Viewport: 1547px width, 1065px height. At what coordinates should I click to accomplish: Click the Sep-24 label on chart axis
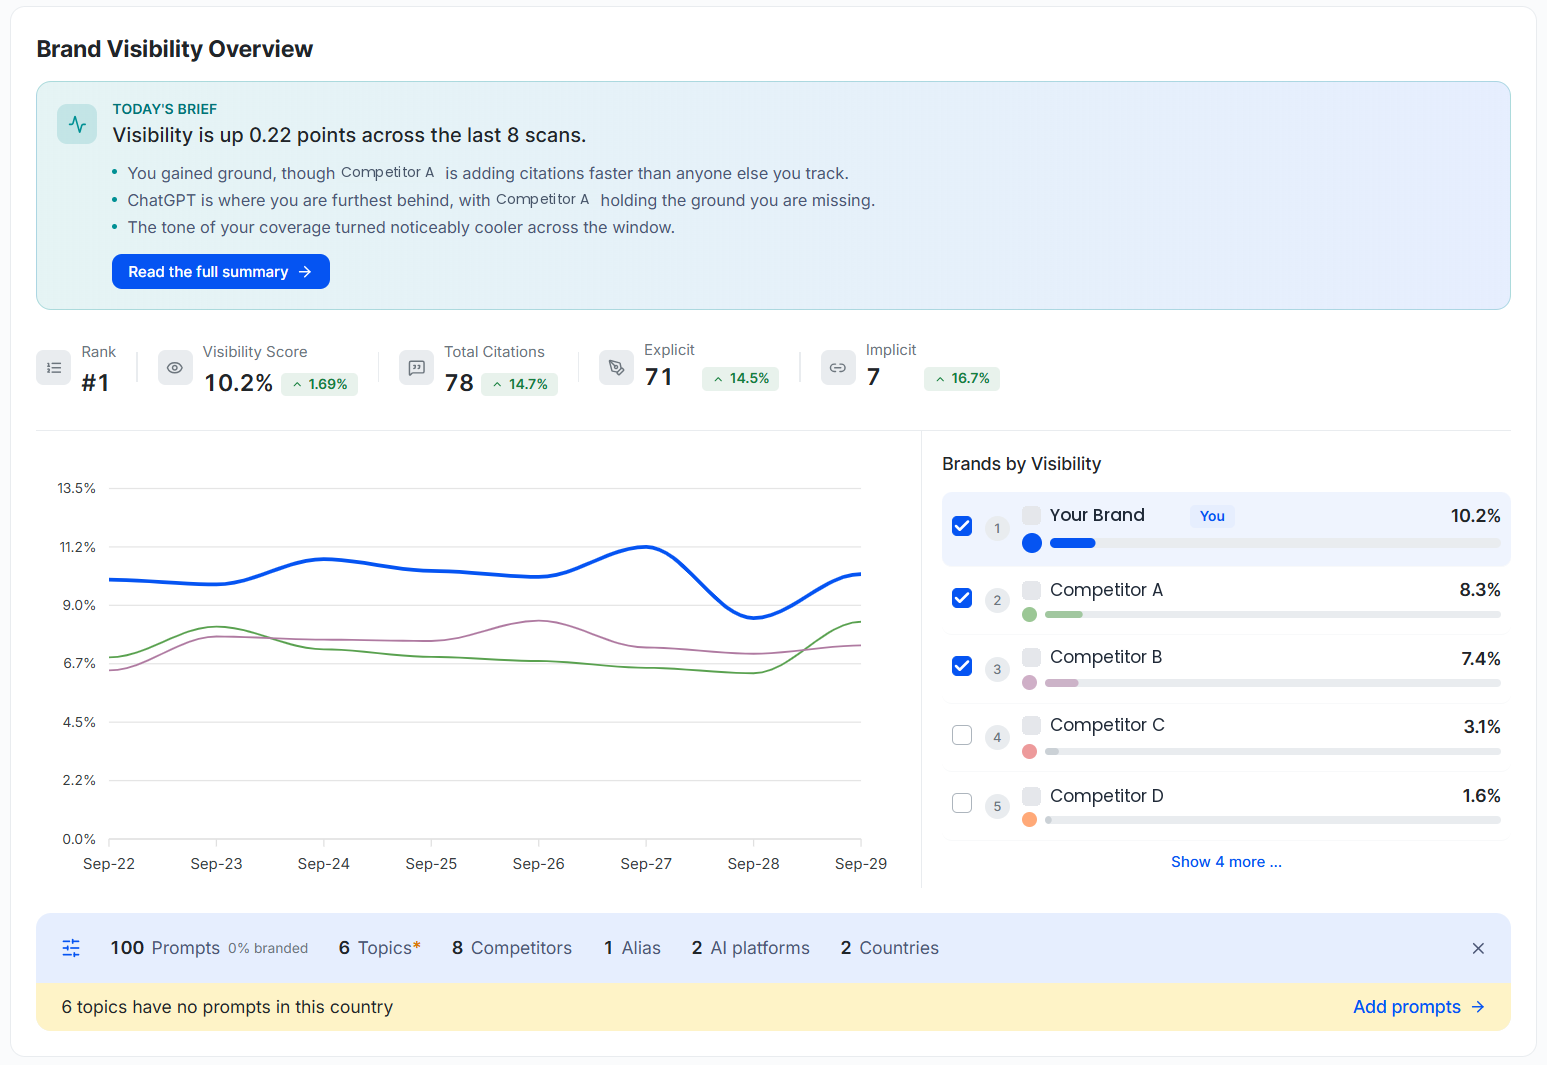click(323, 864)
